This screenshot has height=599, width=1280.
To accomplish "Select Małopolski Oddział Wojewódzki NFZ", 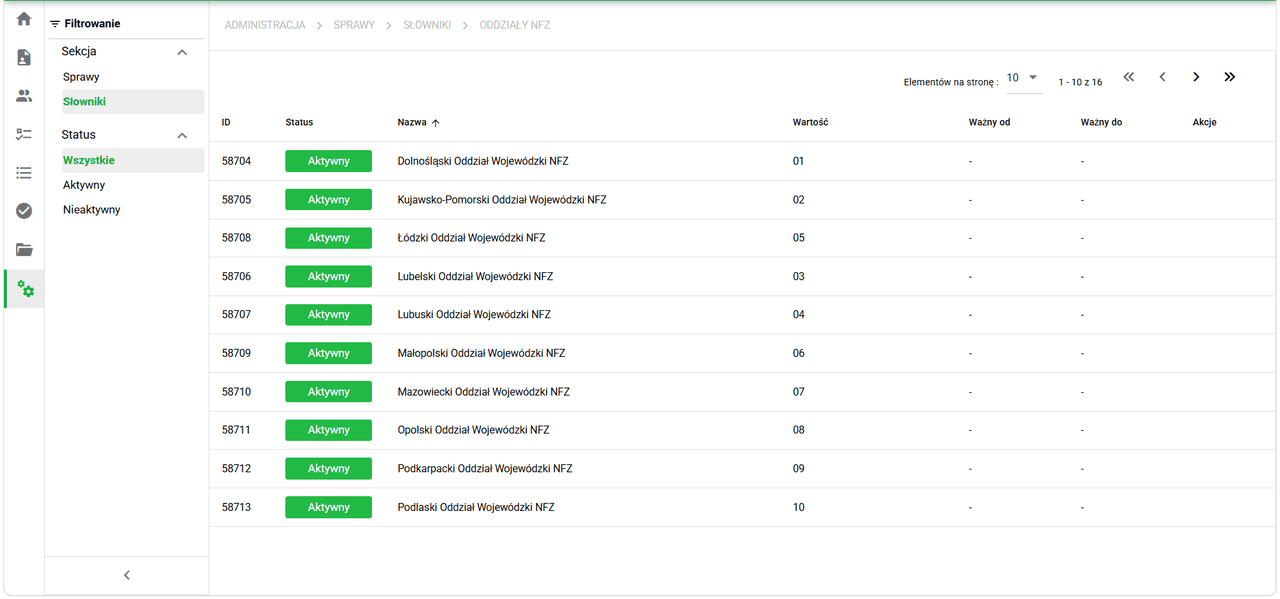I will (x=481, y=353).
